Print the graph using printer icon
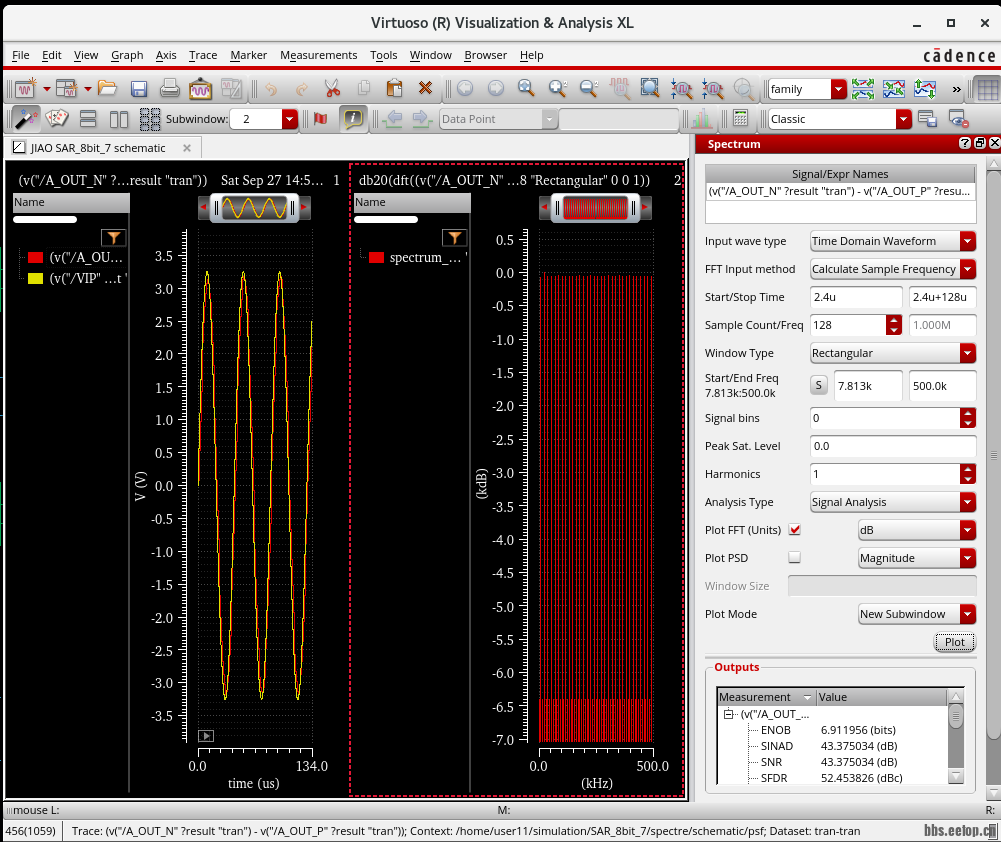 coord(169,88)
